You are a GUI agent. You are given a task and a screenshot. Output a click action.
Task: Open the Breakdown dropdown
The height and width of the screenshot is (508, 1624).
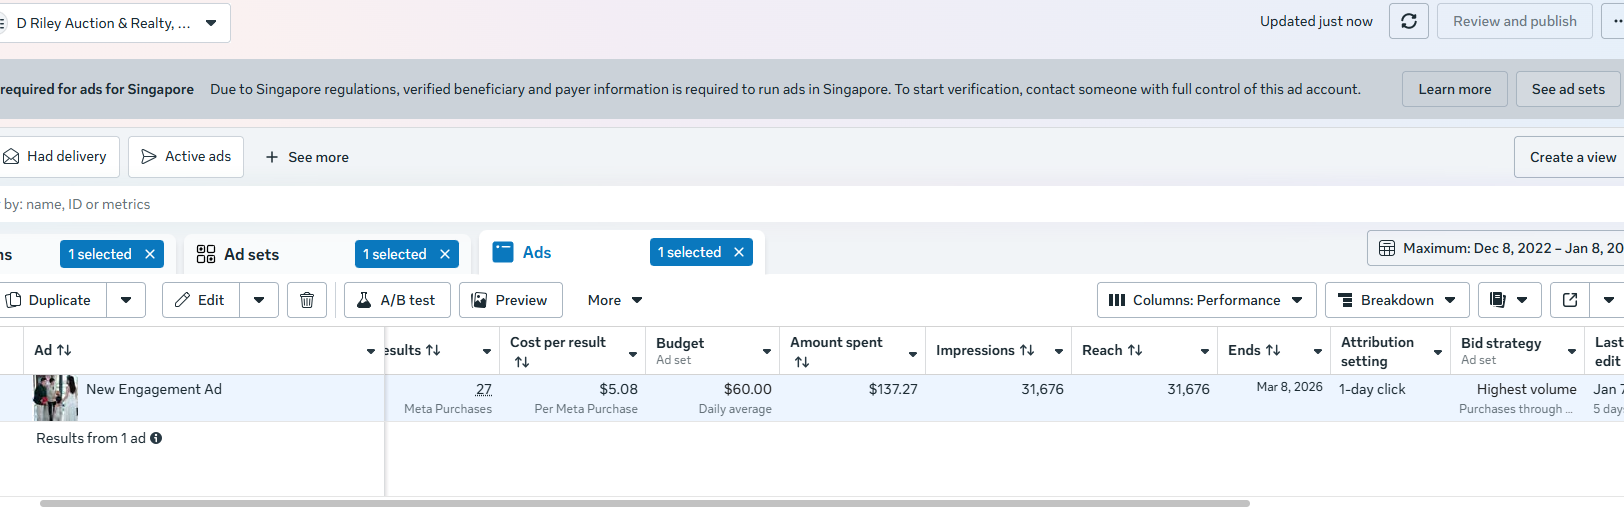click(1397, 300)
